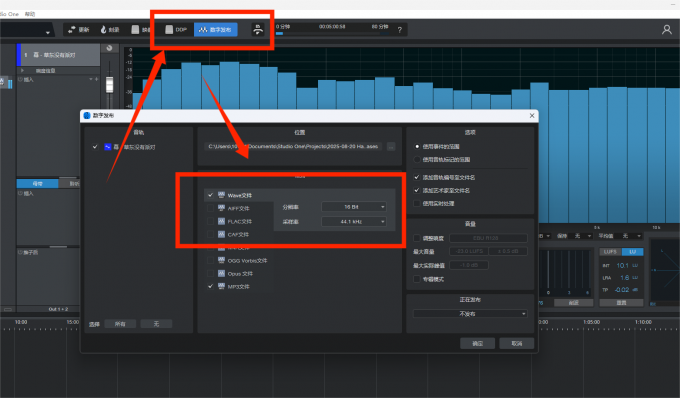Select the second range radio button in options
The image size is (680, 398).
click(x=417, y=160)
